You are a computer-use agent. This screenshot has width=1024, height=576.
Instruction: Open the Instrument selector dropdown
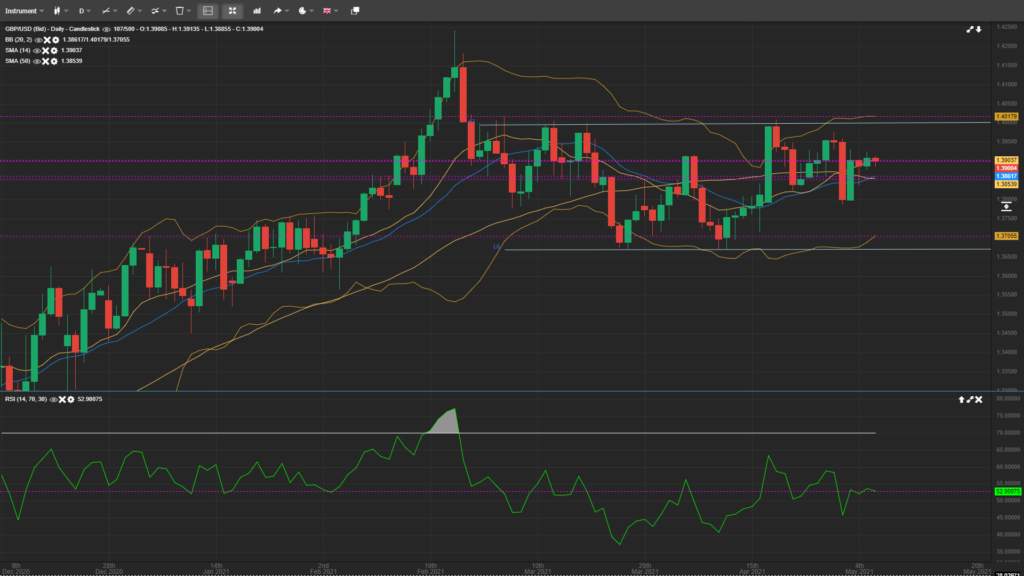(x=24, y=10)
